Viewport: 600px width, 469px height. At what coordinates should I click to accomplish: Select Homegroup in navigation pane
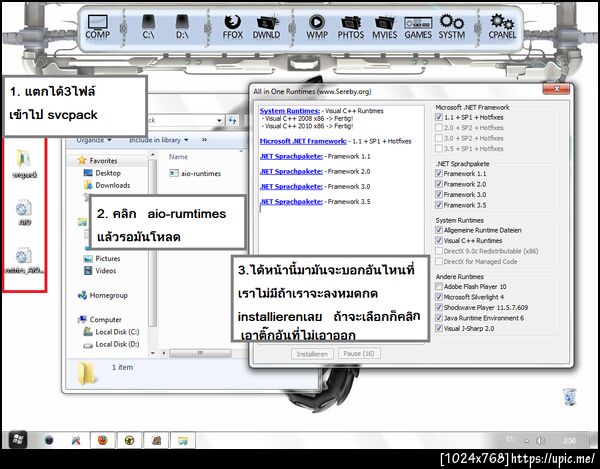pyautogui.click(x=103, y=295)
